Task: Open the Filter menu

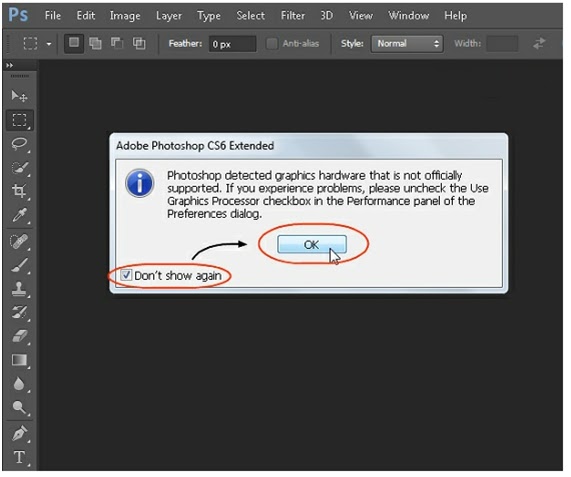Action: tap(293, 16)
